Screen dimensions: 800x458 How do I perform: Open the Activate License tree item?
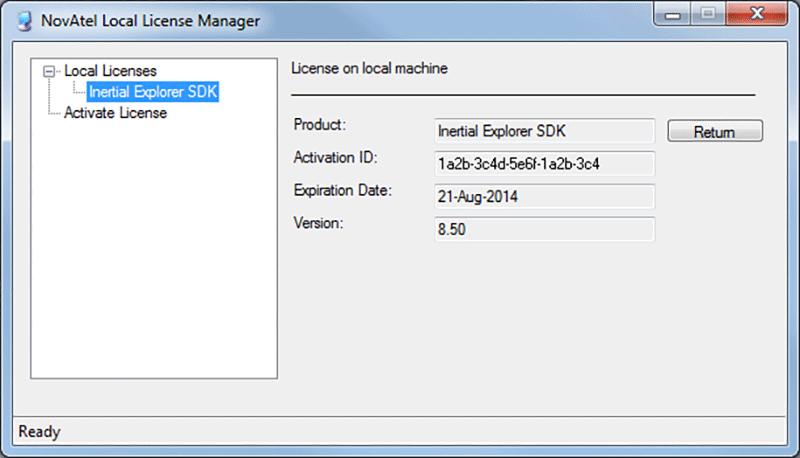[x=115, y=113]
